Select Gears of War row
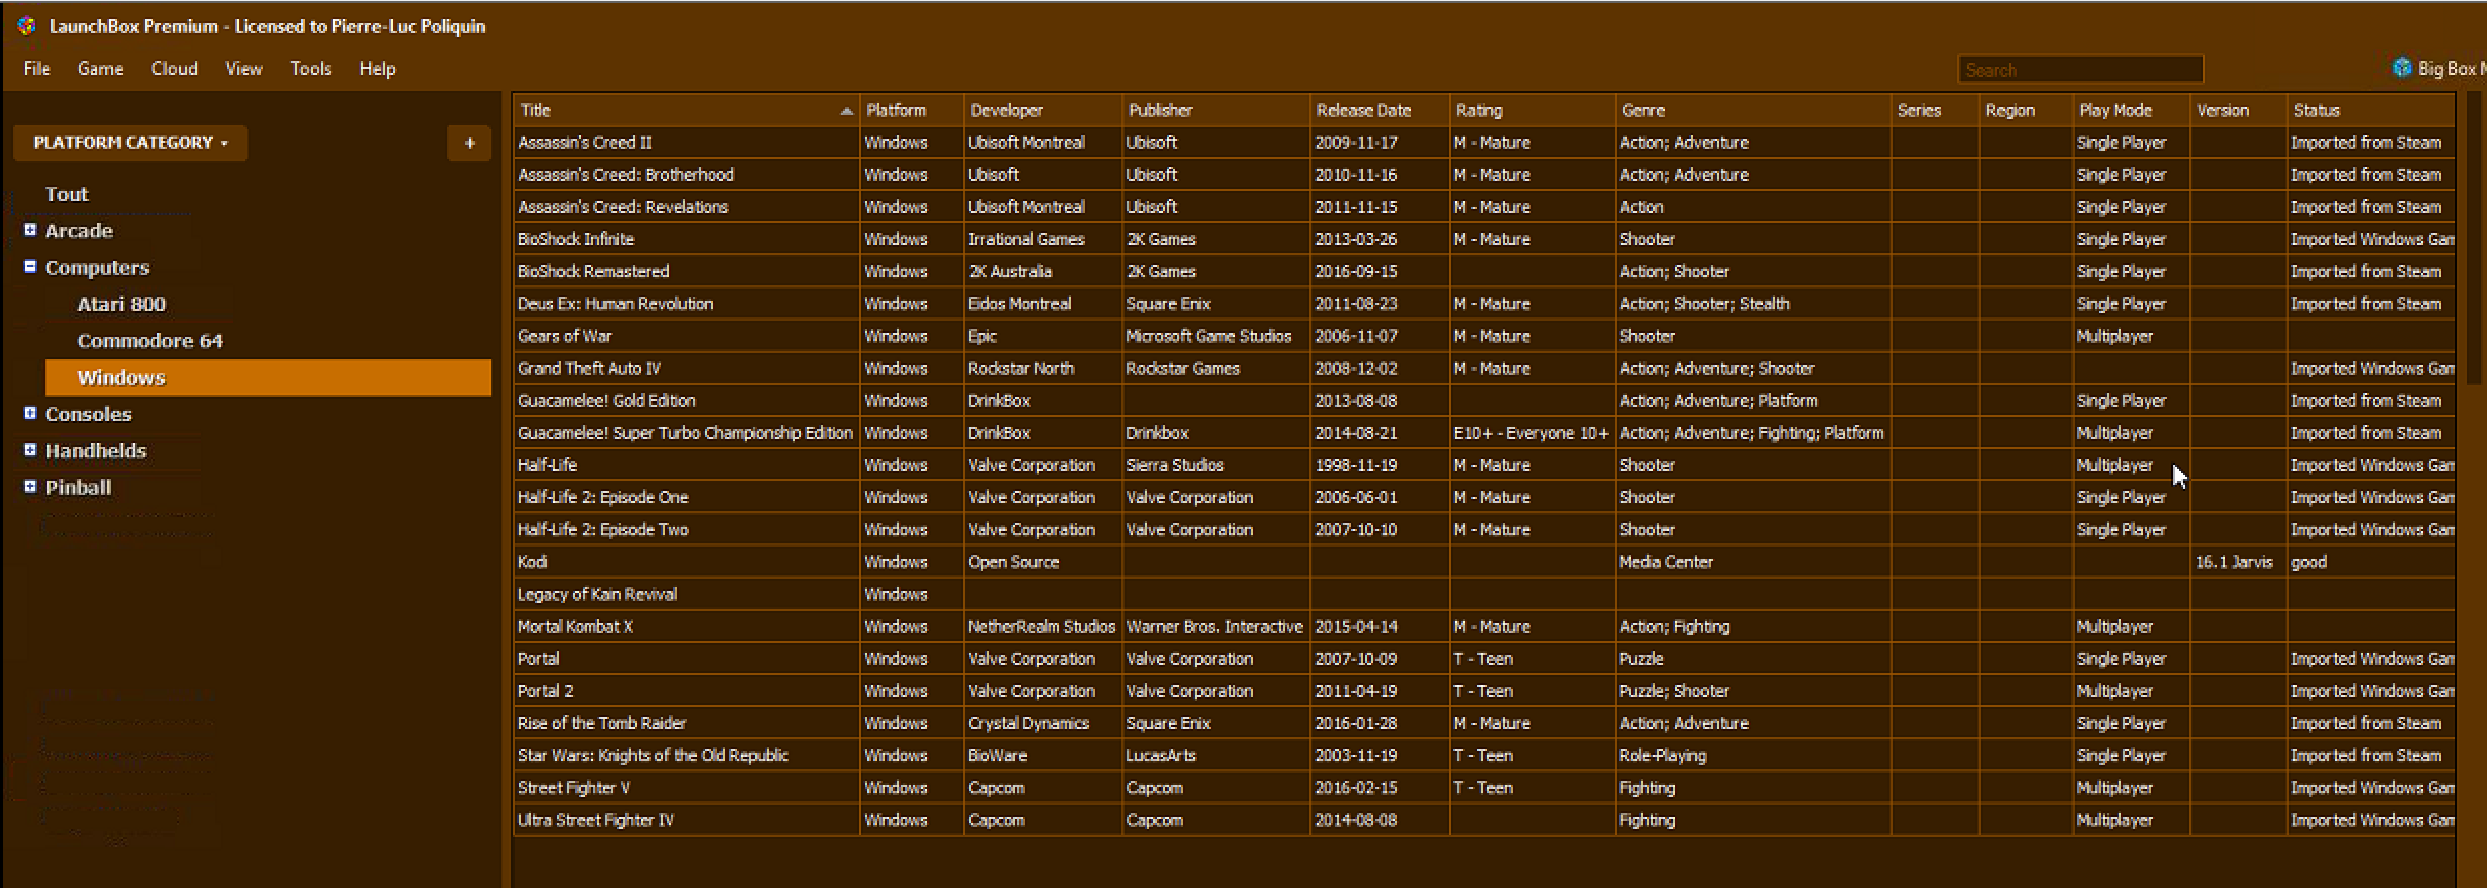The height and width of the screenshot is (888, 2487). point(1484,336)
